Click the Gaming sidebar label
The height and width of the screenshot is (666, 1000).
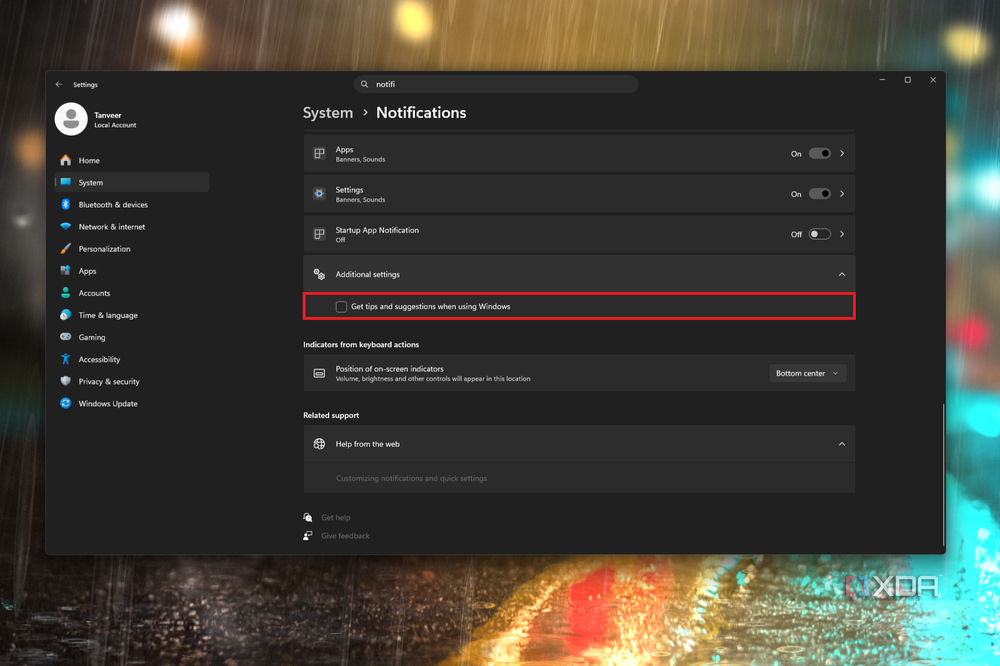[92, 337]
